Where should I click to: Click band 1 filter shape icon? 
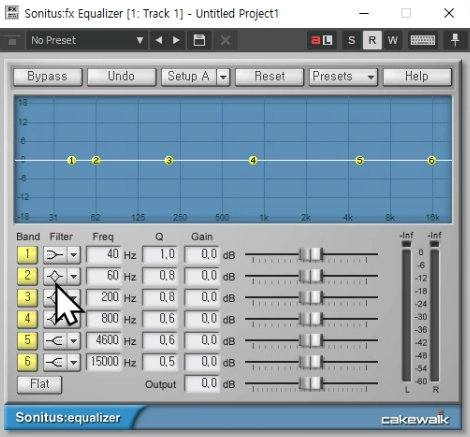(x=55, y=255)
